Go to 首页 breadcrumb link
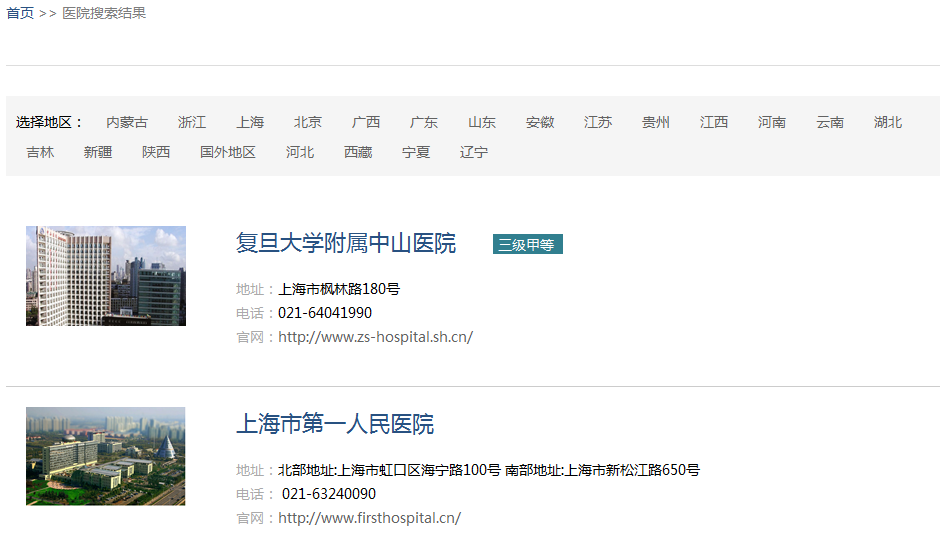The image size is (940, 541). (20, 13)
